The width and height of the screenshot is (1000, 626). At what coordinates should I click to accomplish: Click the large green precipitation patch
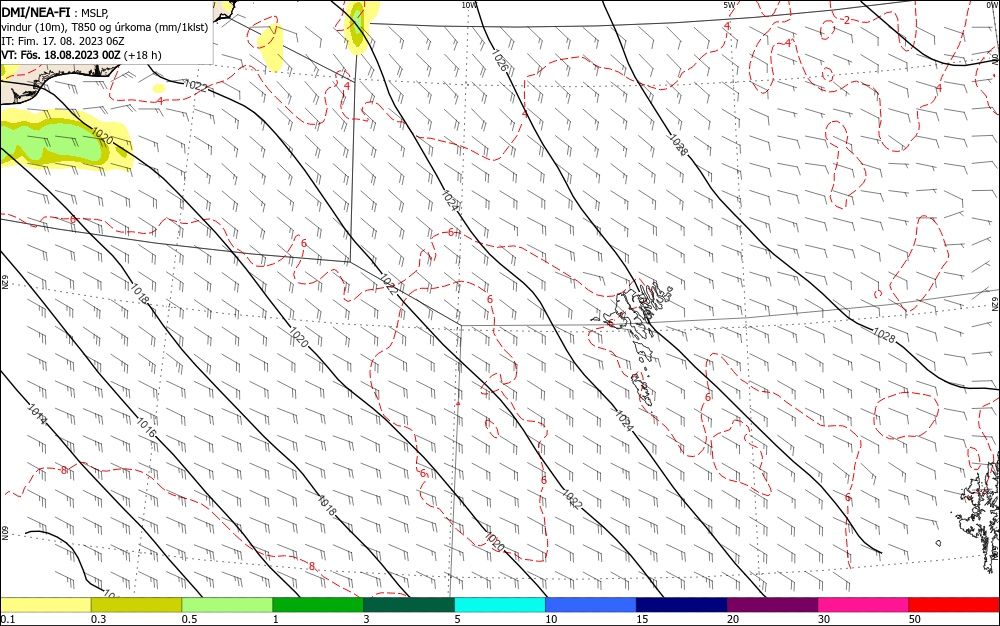[x=54, y=140]
